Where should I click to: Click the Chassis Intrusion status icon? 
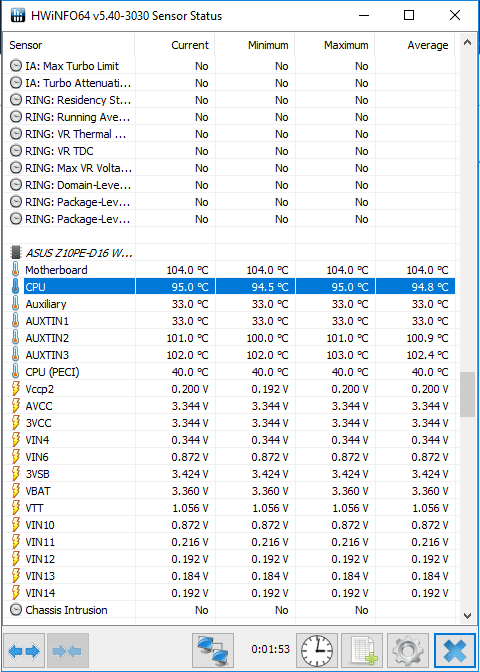(16, 610)
